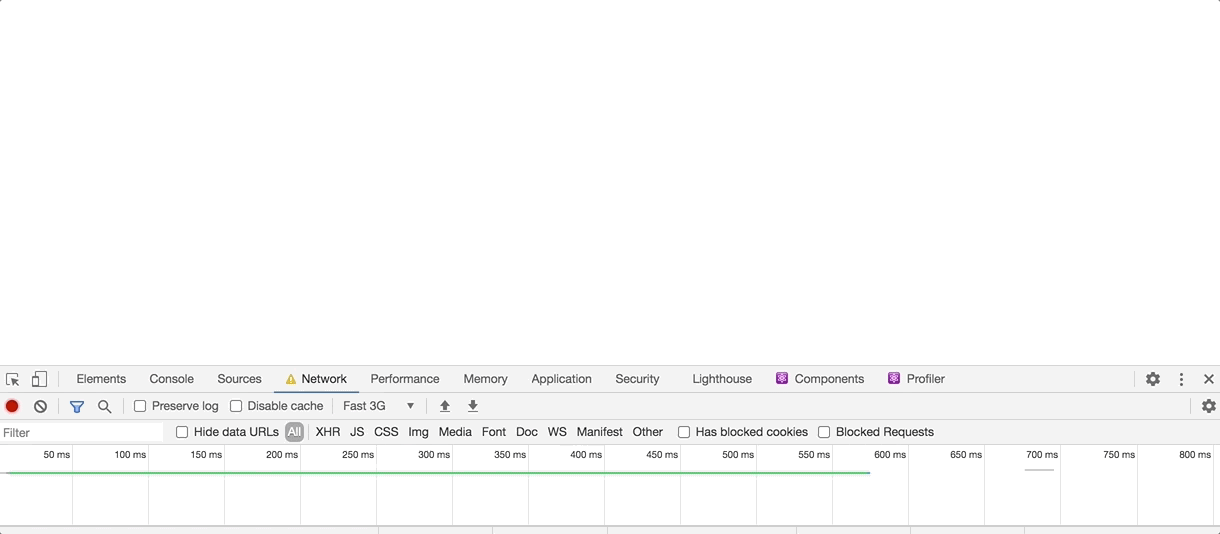Open Network panel settings gear
The height and width of the screenshot is (534, 1220).
1209,406
